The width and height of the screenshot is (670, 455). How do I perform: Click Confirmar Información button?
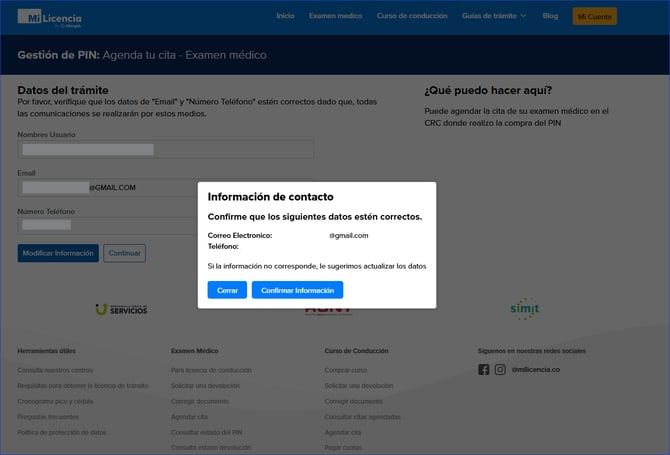(x=297, y=290)
